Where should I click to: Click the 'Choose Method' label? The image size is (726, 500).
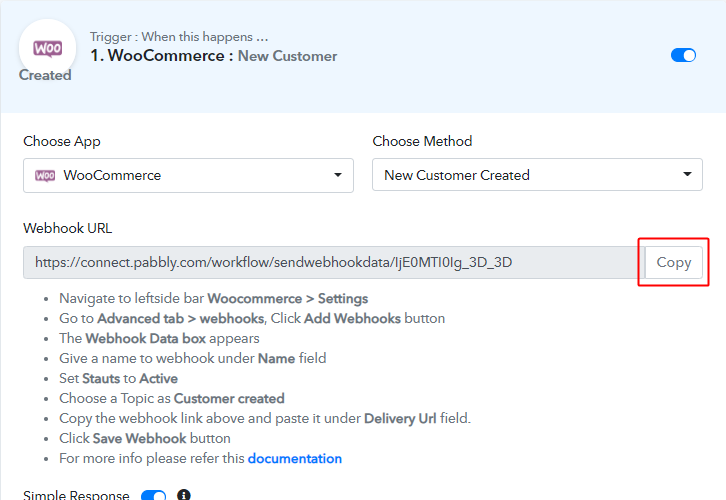pos(422,141)
